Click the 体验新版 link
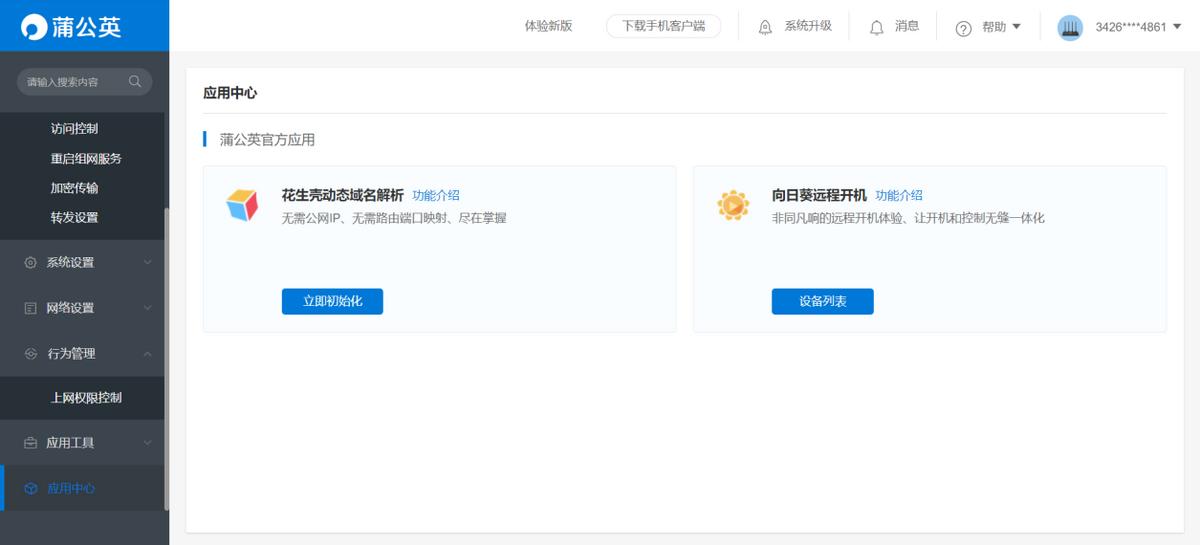Image resolution: width=1200 pixels, height=545 pixels. click(548, 26)
